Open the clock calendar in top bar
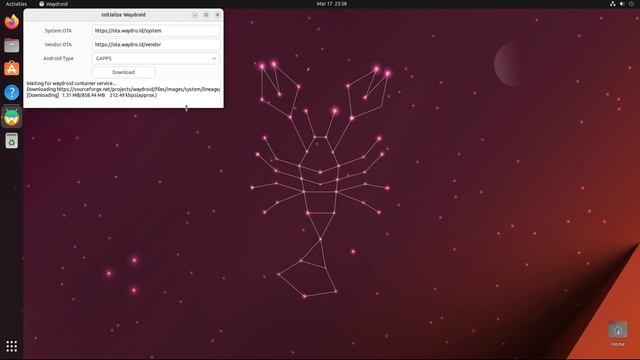Viewport: 640px width, 360px height. [332, 4]
